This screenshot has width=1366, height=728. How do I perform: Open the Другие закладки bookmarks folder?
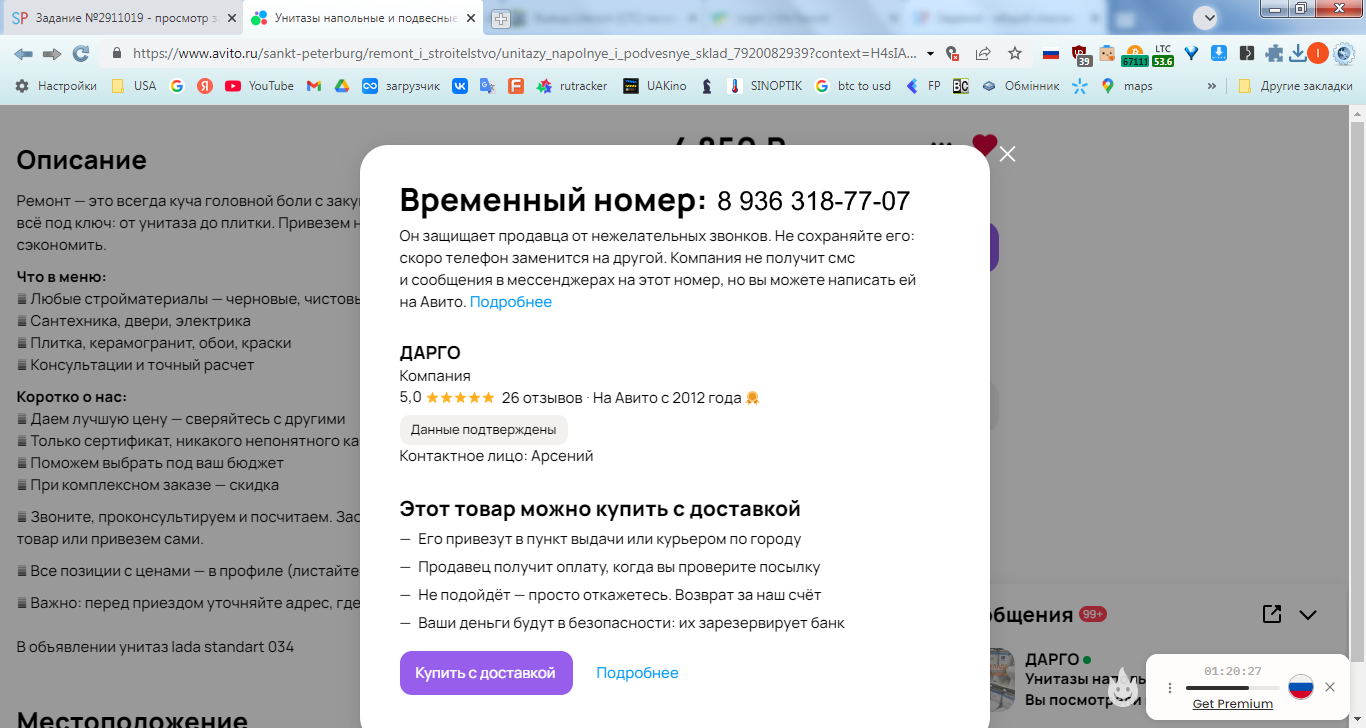click(x=1295, y=86)
